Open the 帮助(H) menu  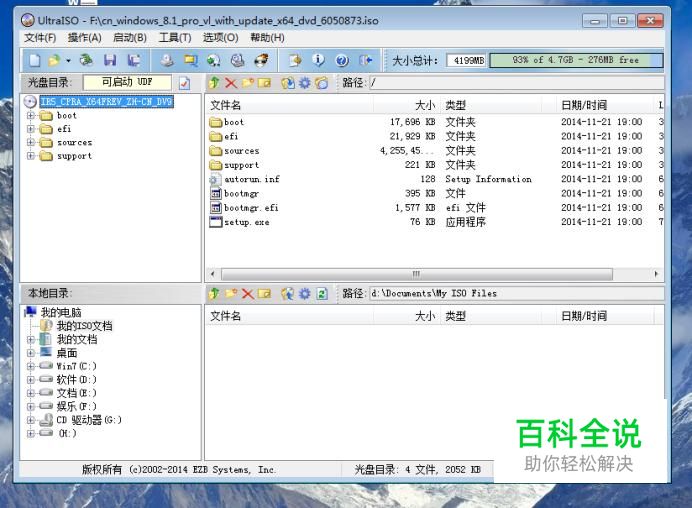tap(267, 38)
